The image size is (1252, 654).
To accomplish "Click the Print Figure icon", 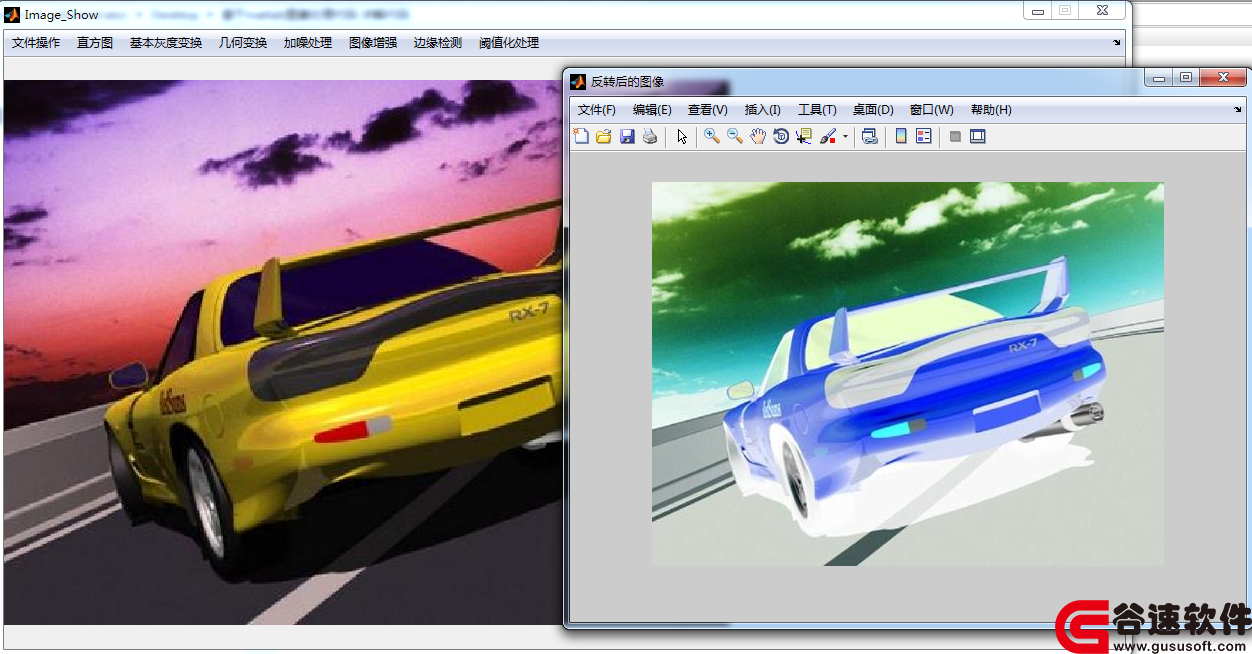I will coord(650,136).
